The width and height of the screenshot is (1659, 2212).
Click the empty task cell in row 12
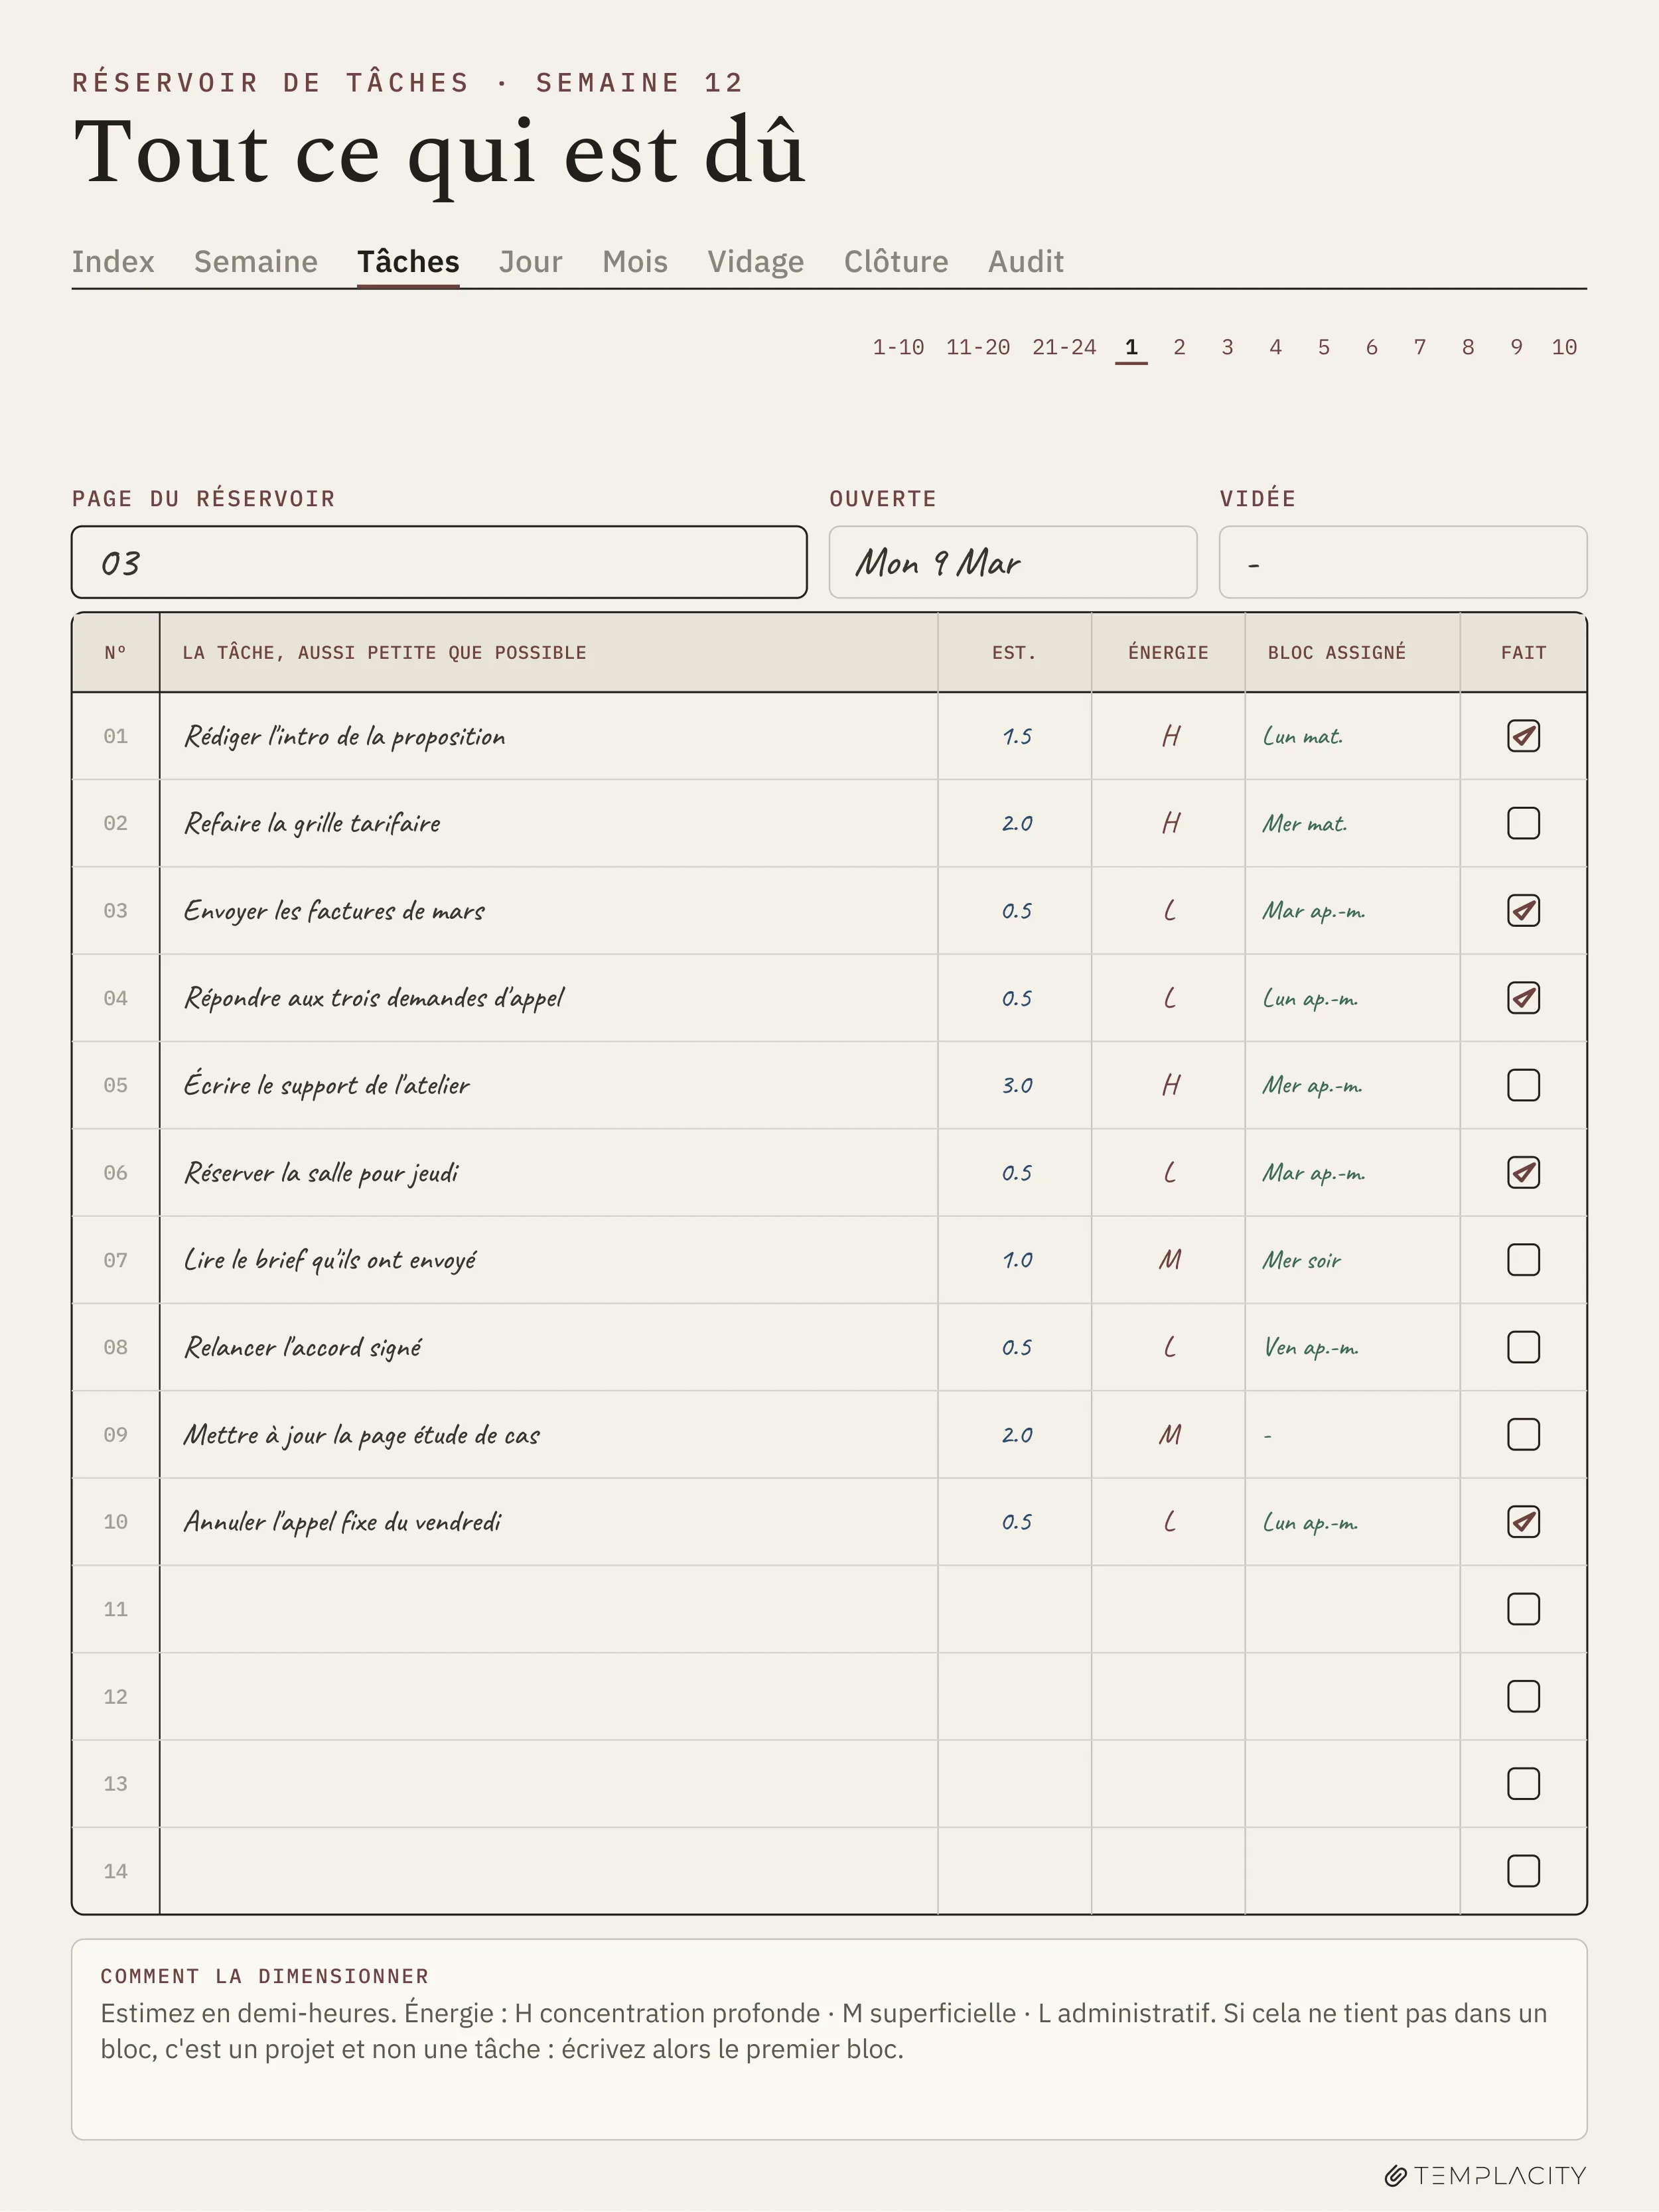click(x=549, y=1696)
